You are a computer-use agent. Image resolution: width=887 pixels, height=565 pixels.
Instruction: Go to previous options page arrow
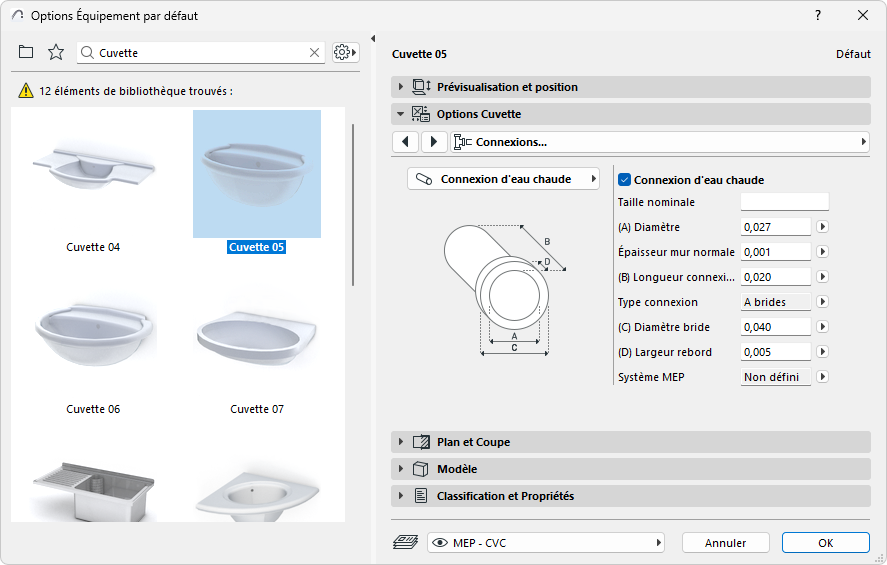point(405,142)
